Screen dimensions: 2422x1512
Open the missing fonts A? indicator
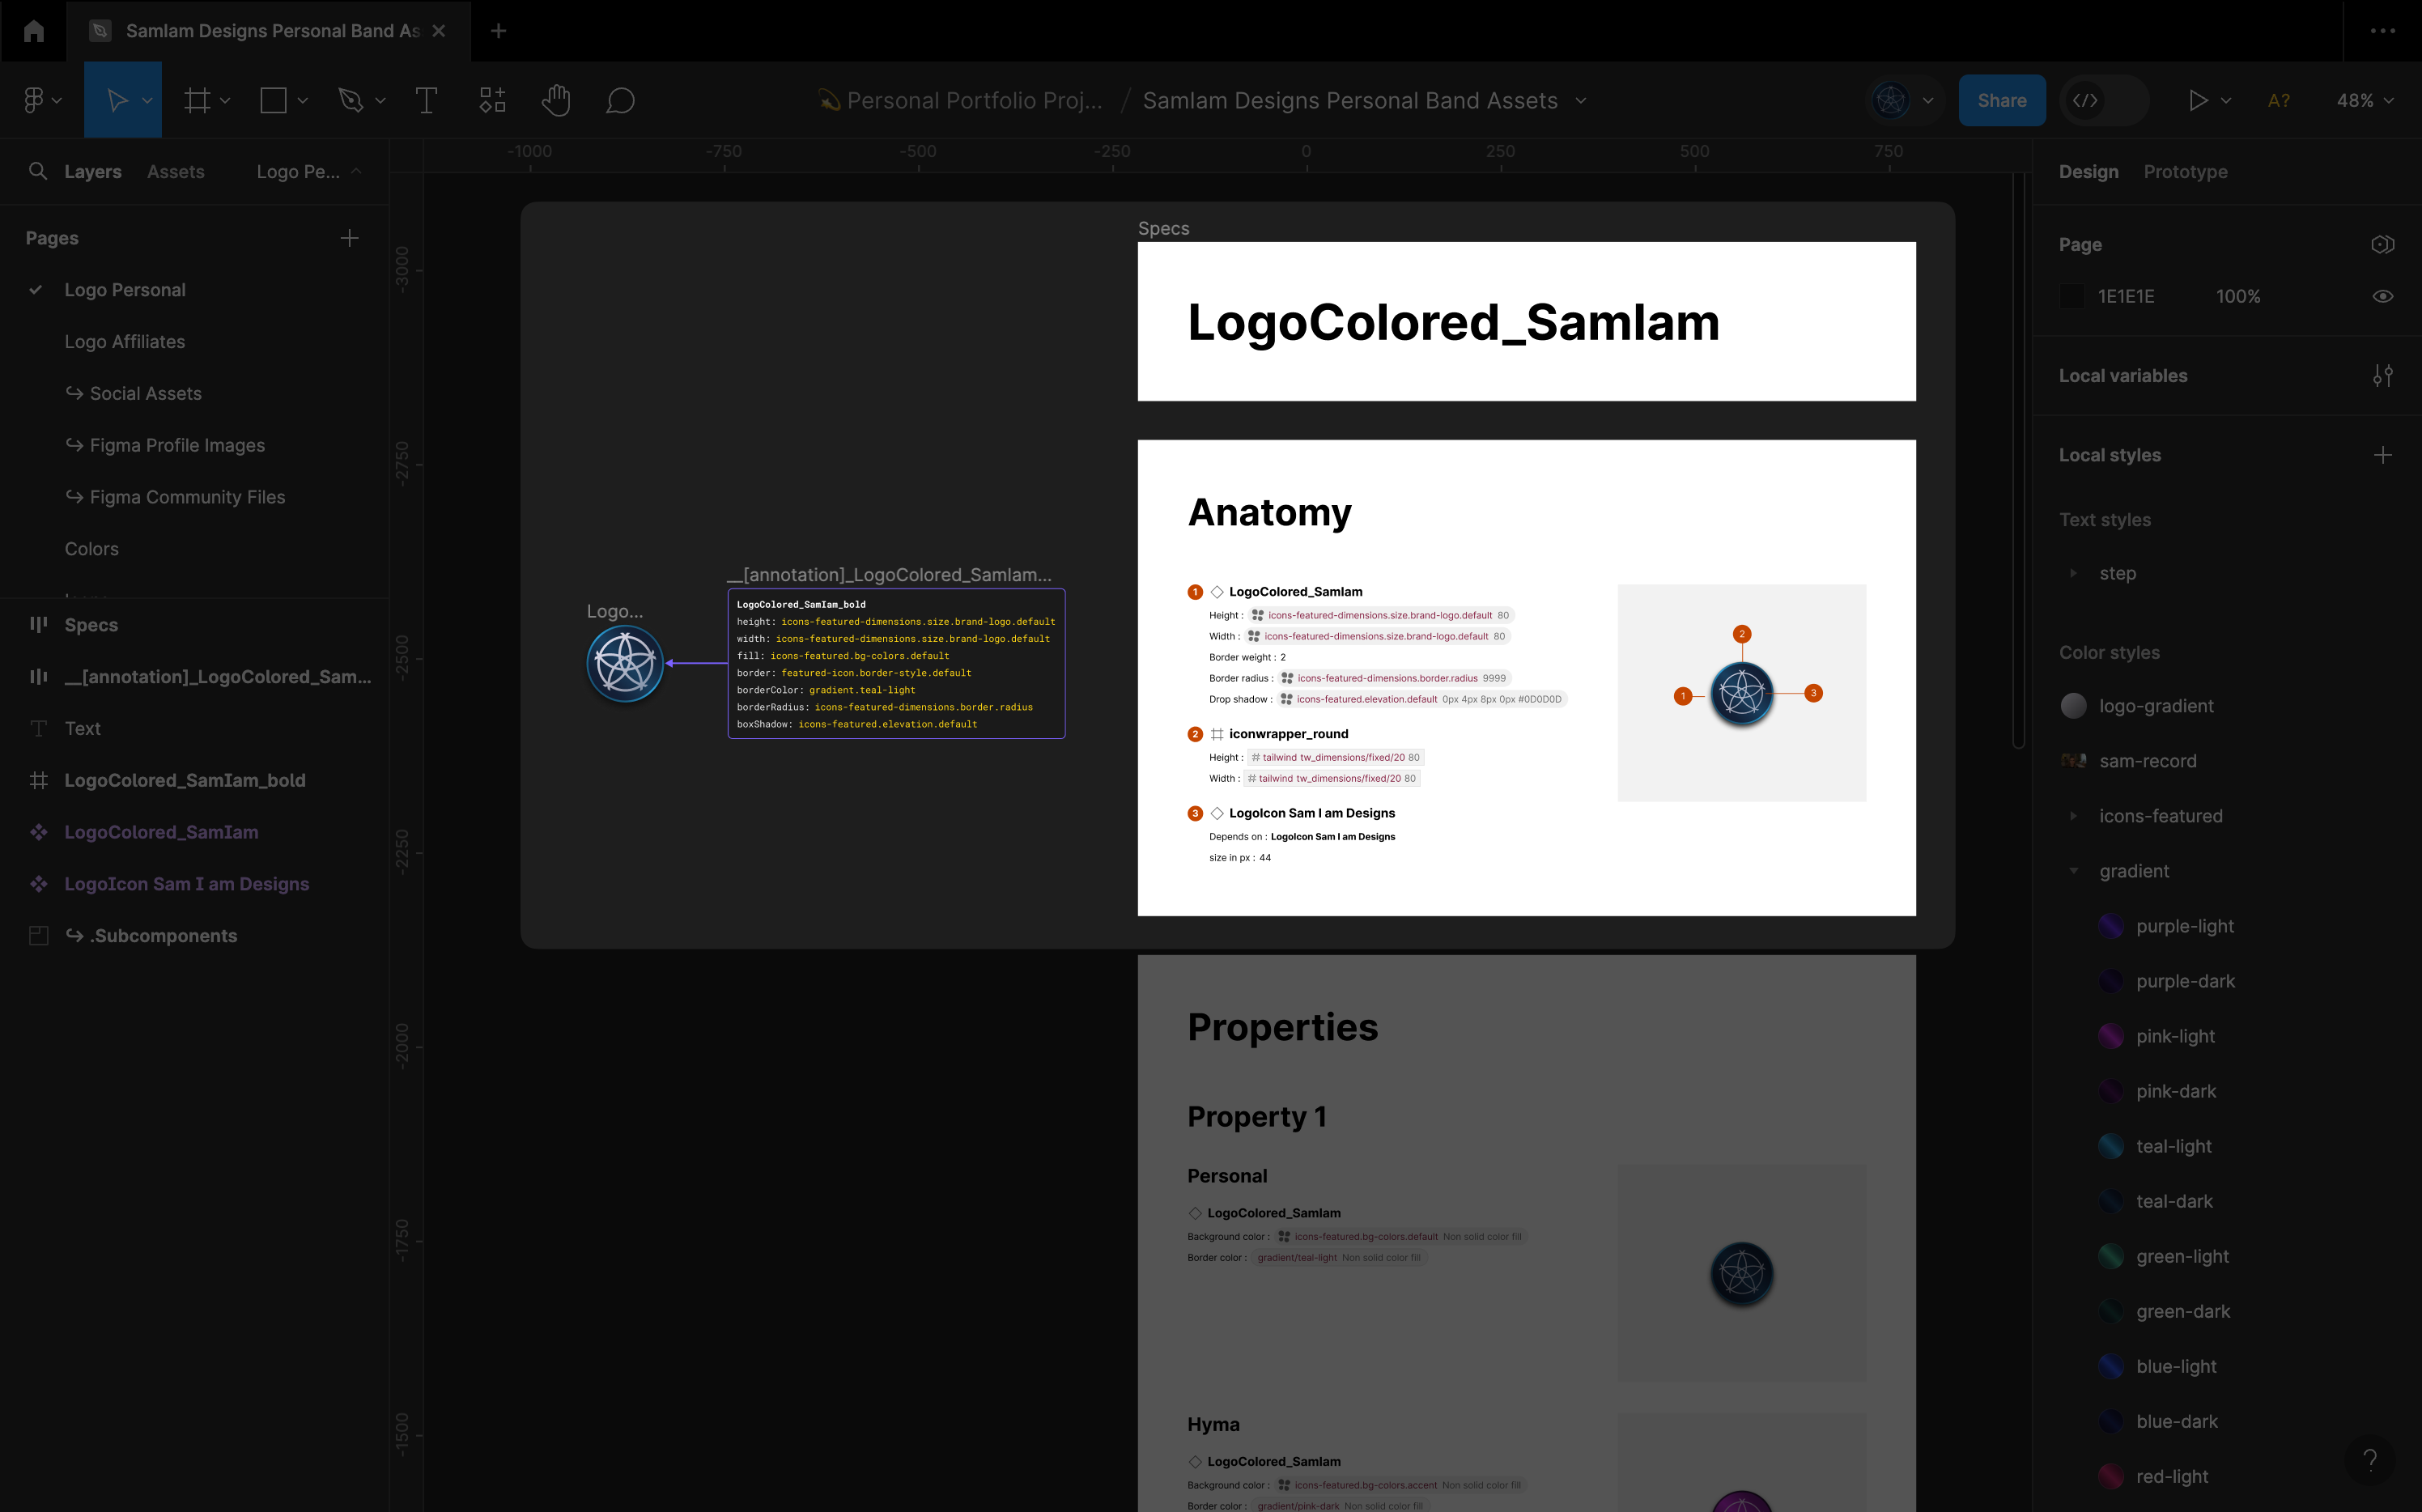2278,100
